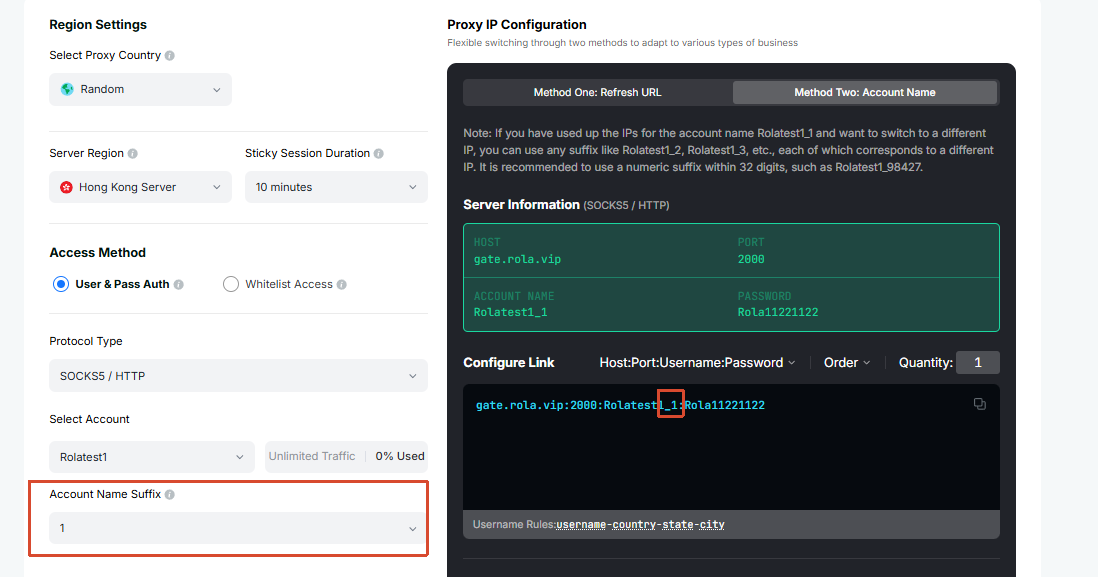Click info icon next to Whitelist Access
This screenshot has width=1098, height=577.
coord(342,284)
